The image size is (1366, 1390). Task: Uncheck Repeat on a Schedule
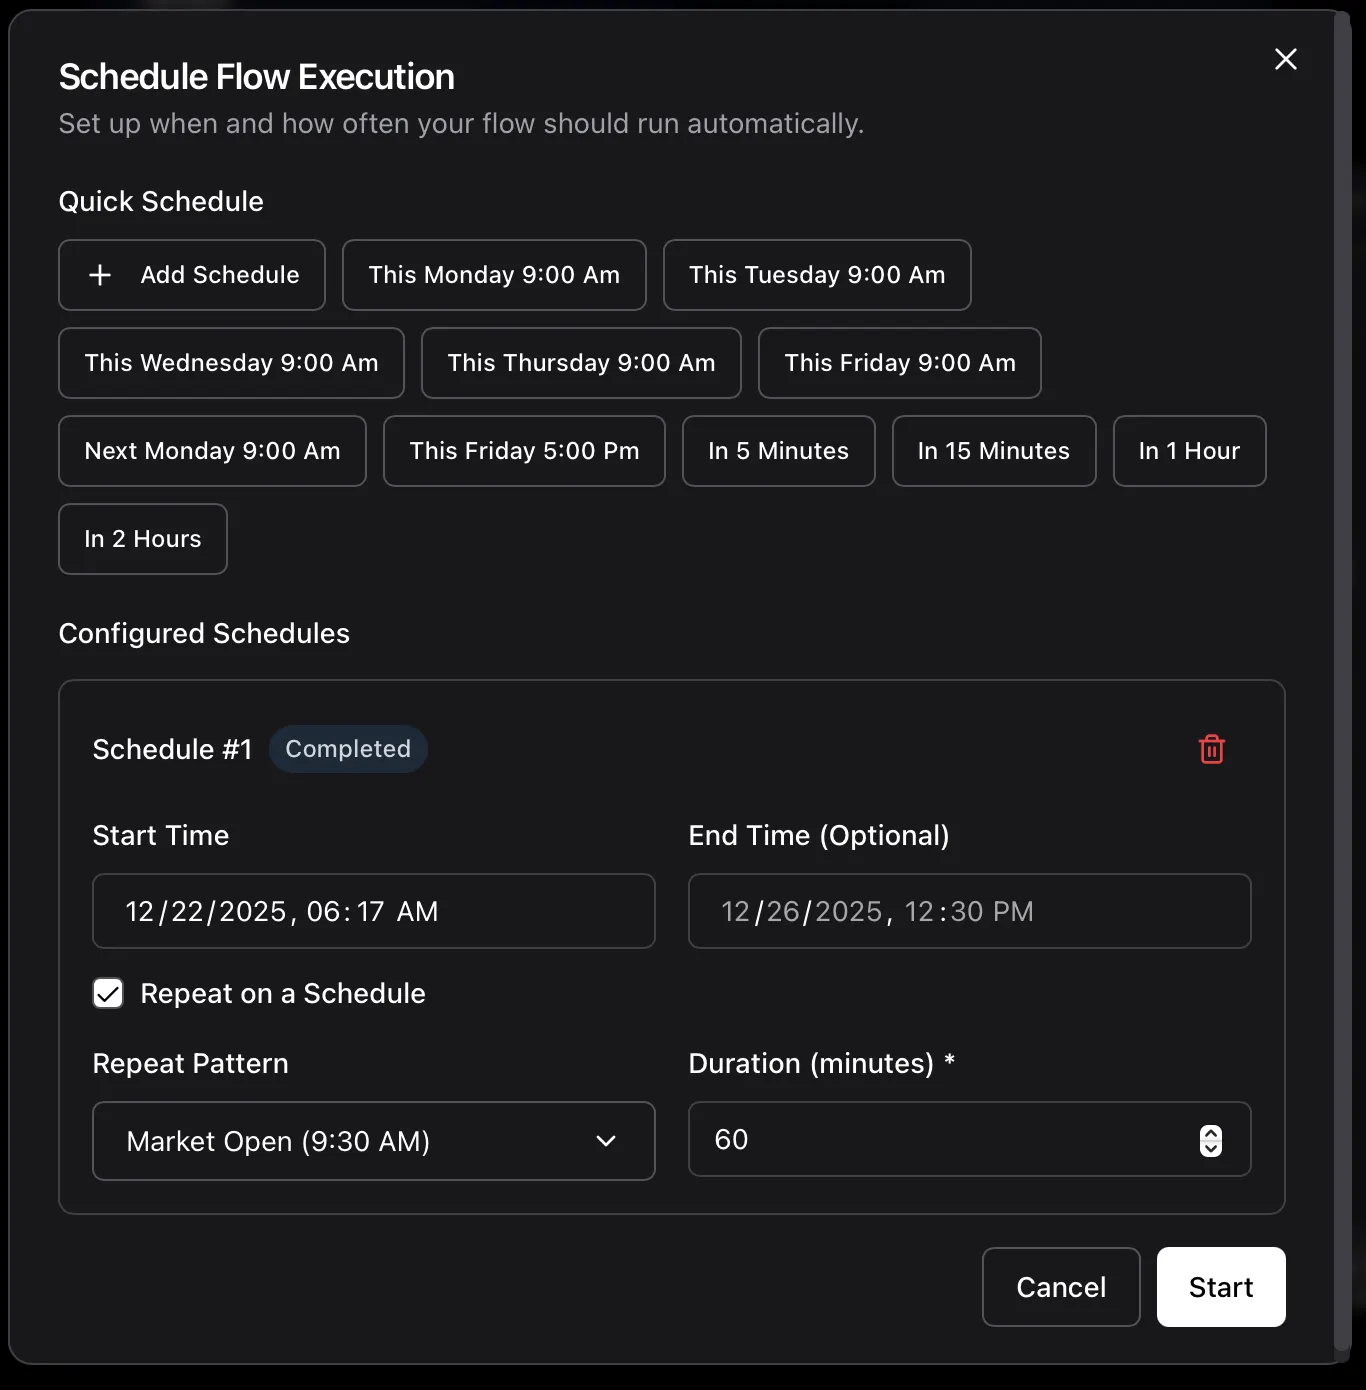coord(108,993)
